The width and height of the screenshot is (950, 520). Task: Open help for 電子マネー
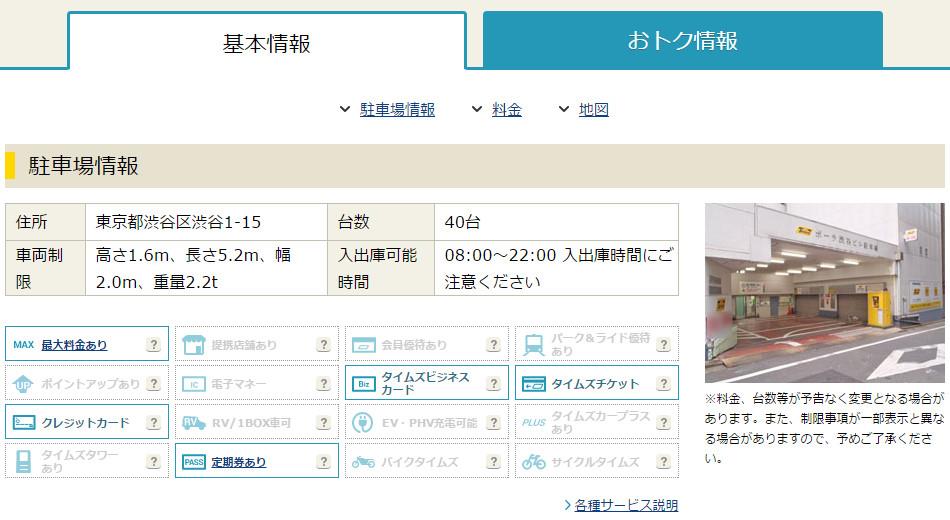click(324, 384)
